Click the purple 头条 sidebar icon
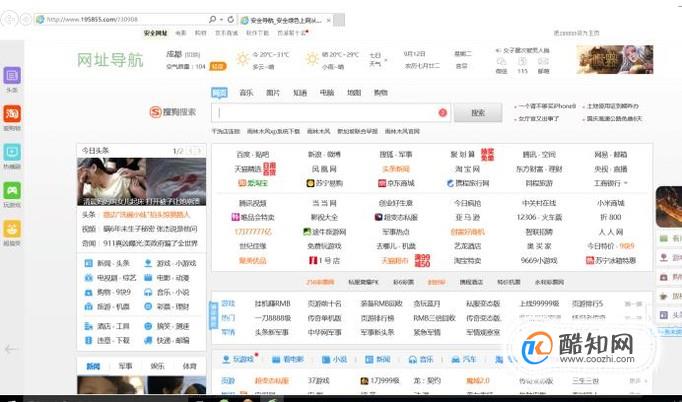 pyautogui.click(x=12, y=76)
